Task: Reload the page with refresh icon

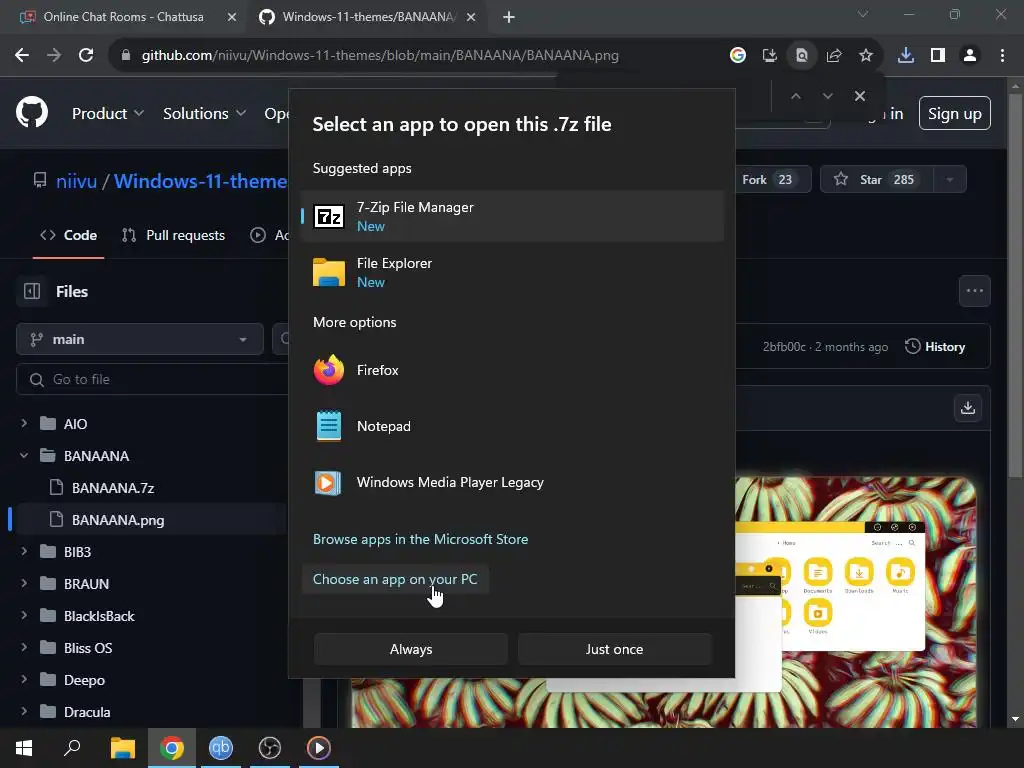Action: pos(86,56)
